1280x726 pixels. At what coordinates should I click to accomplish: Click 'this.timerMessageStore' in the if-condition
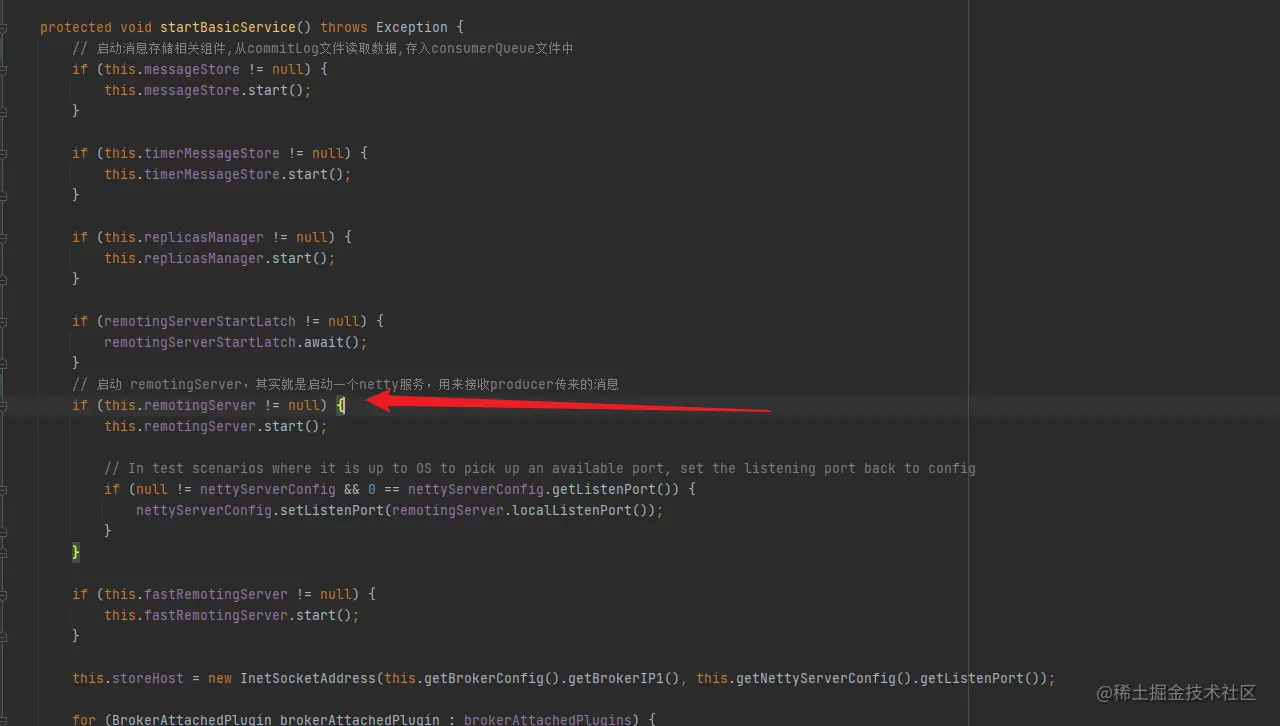(192, 153)
